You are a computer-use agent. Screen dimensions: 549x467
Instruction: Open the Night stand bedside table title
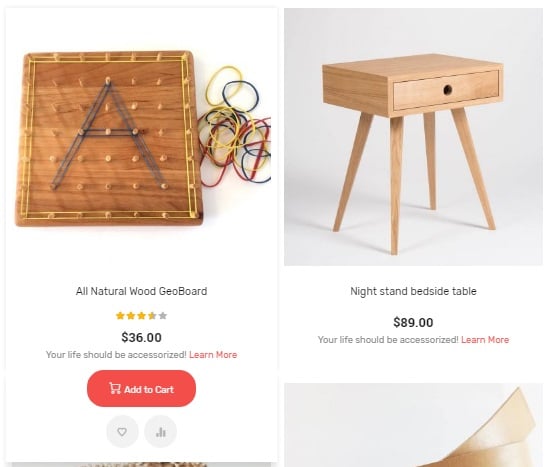(413, 291)
